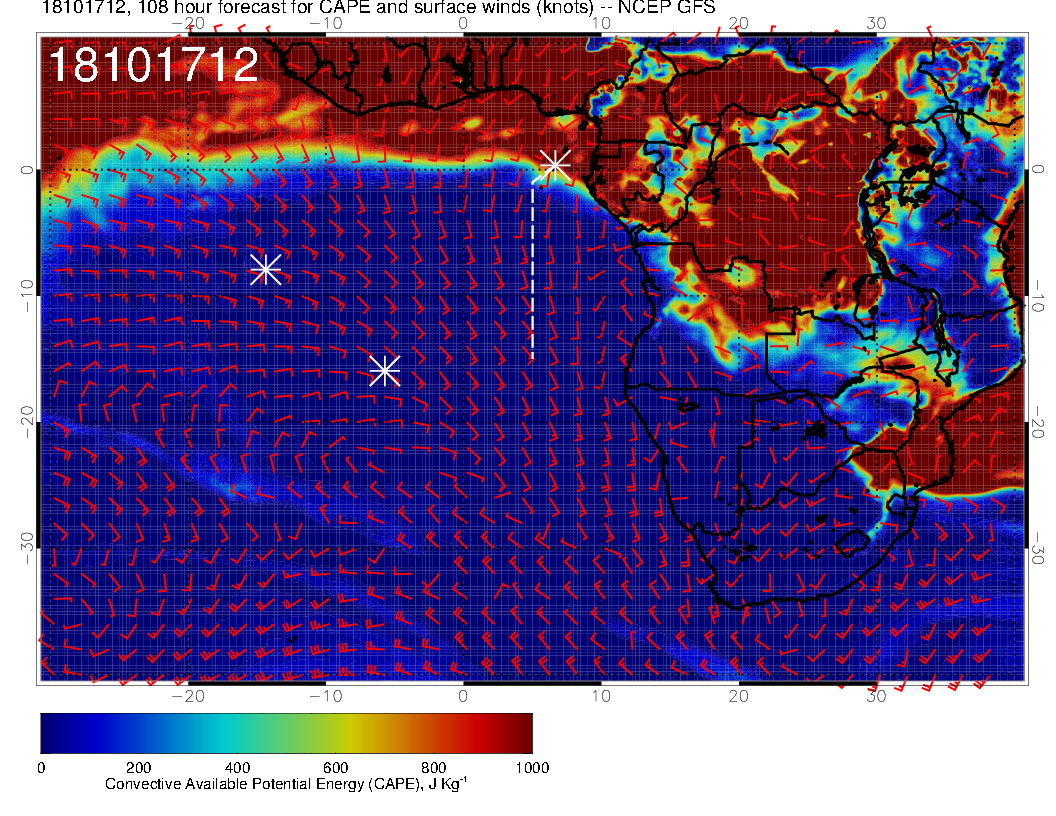Click the '600' color bar tick label

point(335,768)
